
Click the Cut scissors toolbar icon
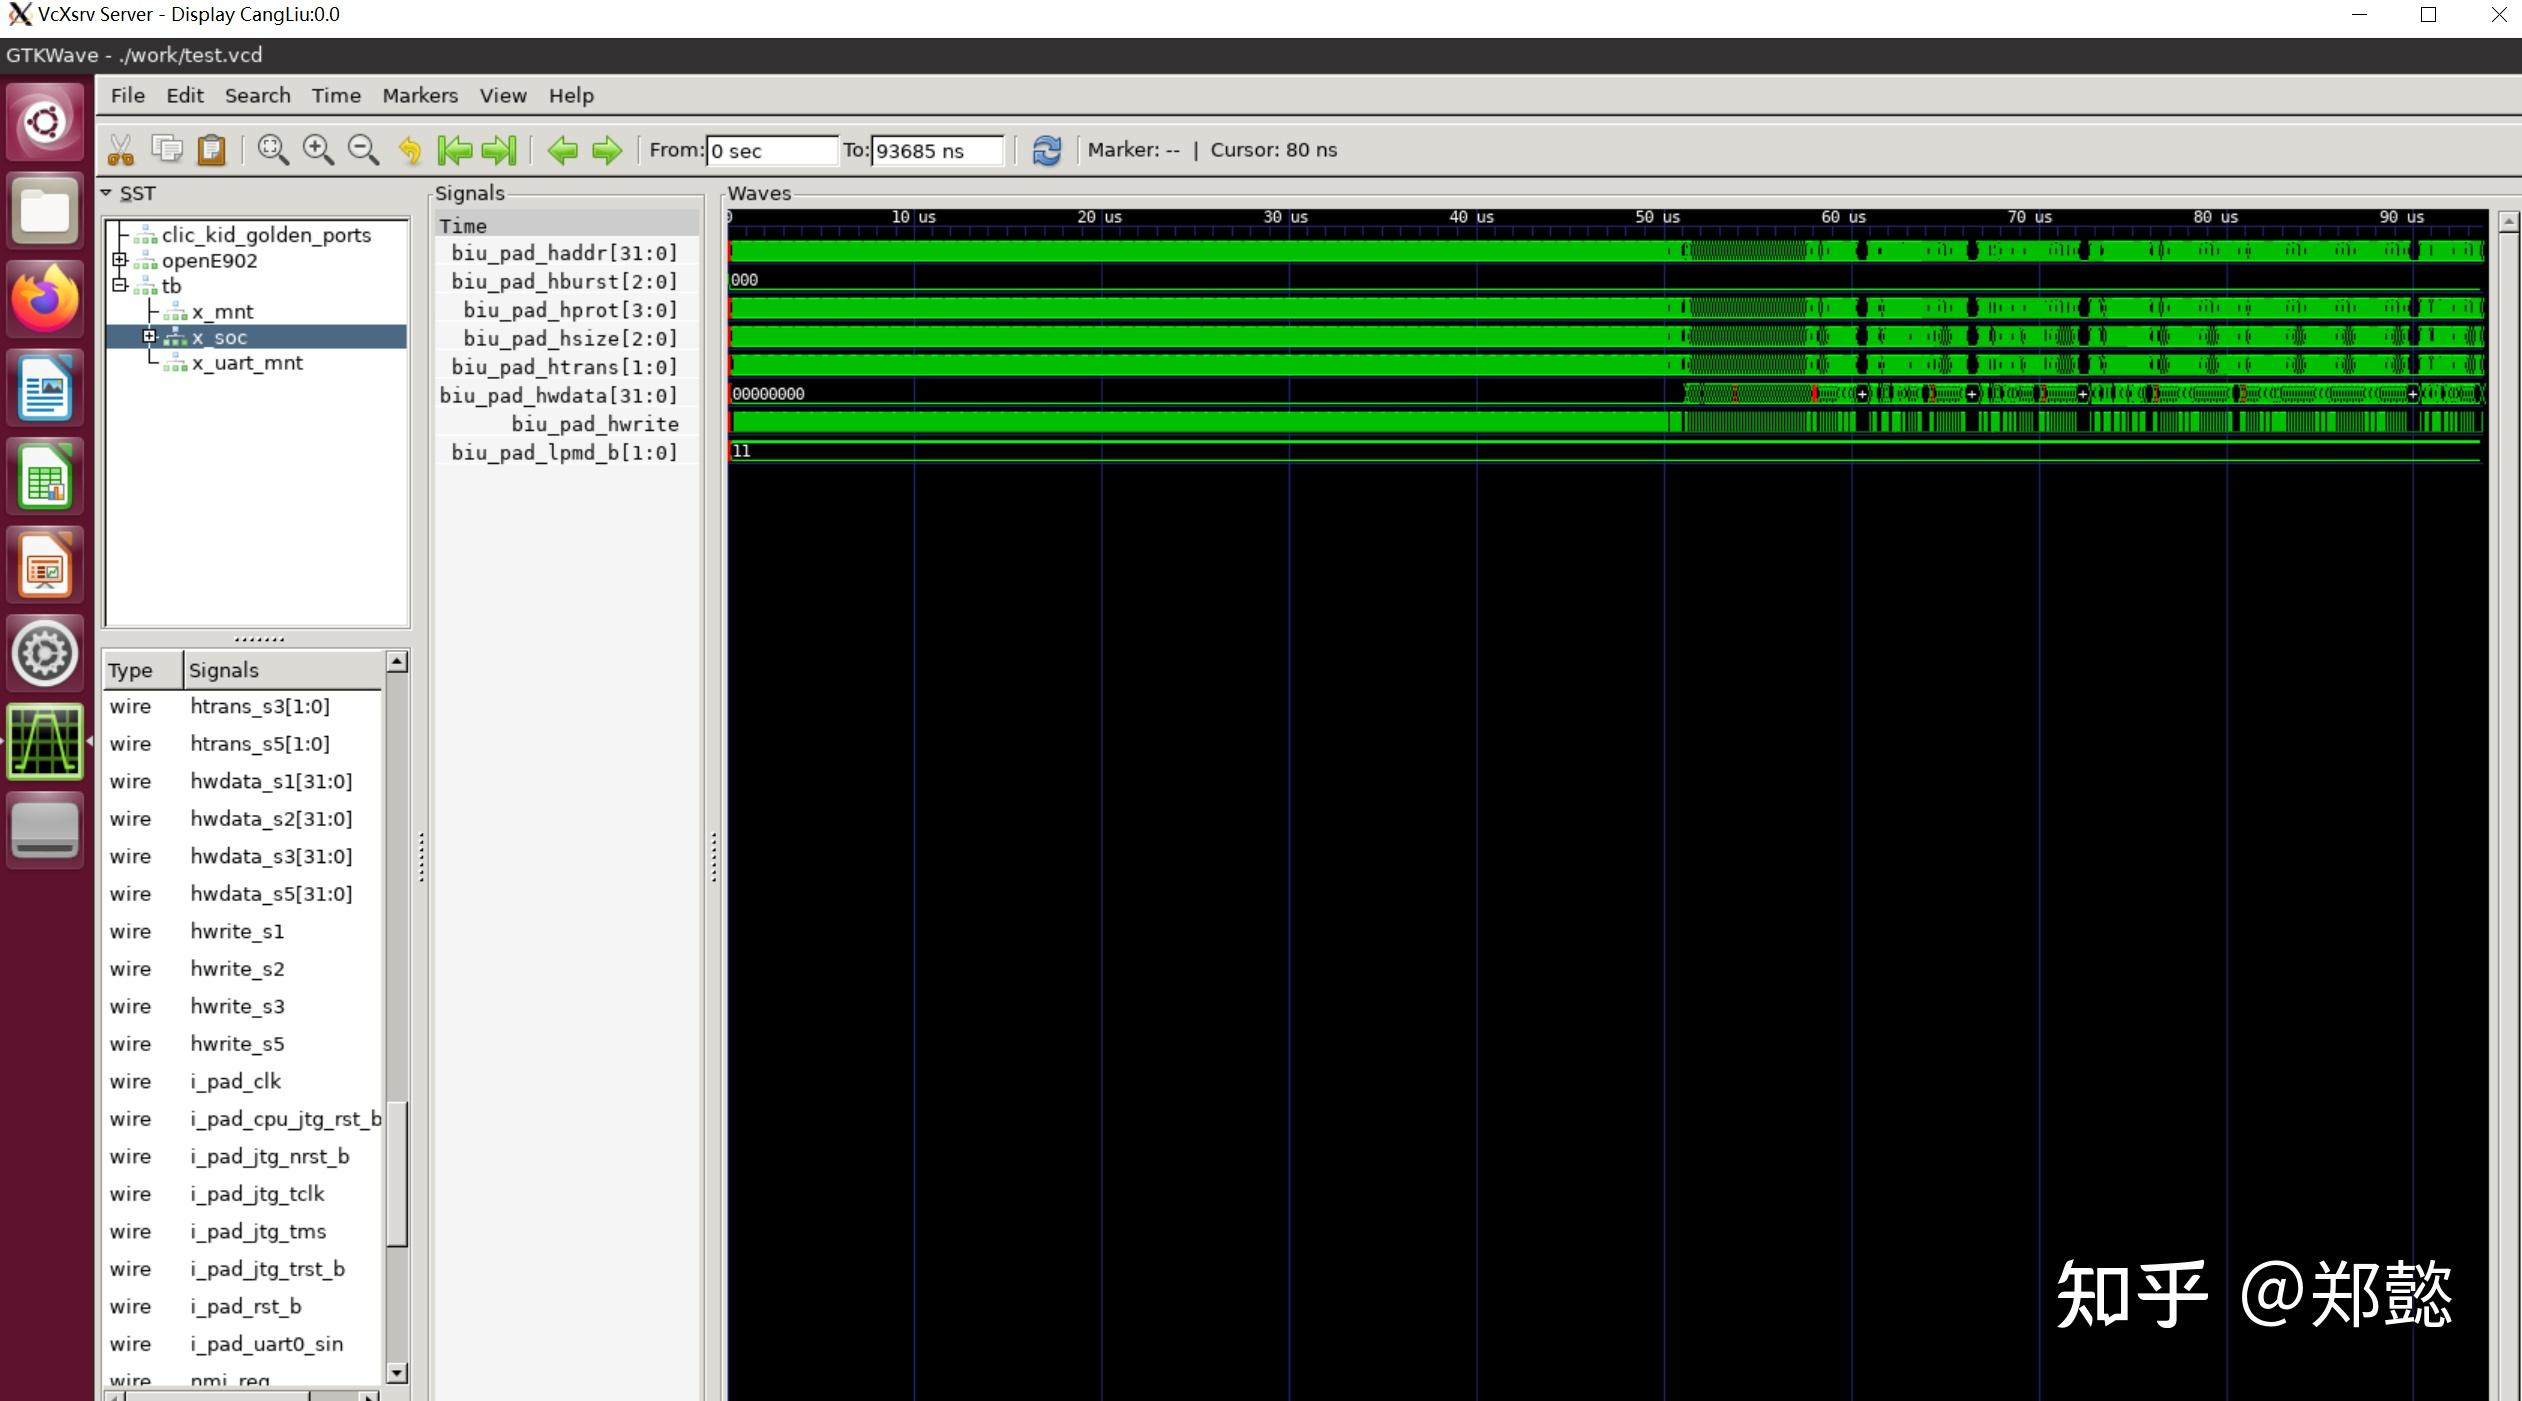[121, 150]
